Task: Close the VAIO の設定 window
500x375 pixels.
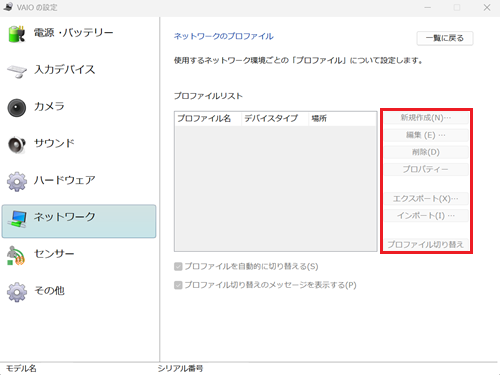Action: (487, 7)
